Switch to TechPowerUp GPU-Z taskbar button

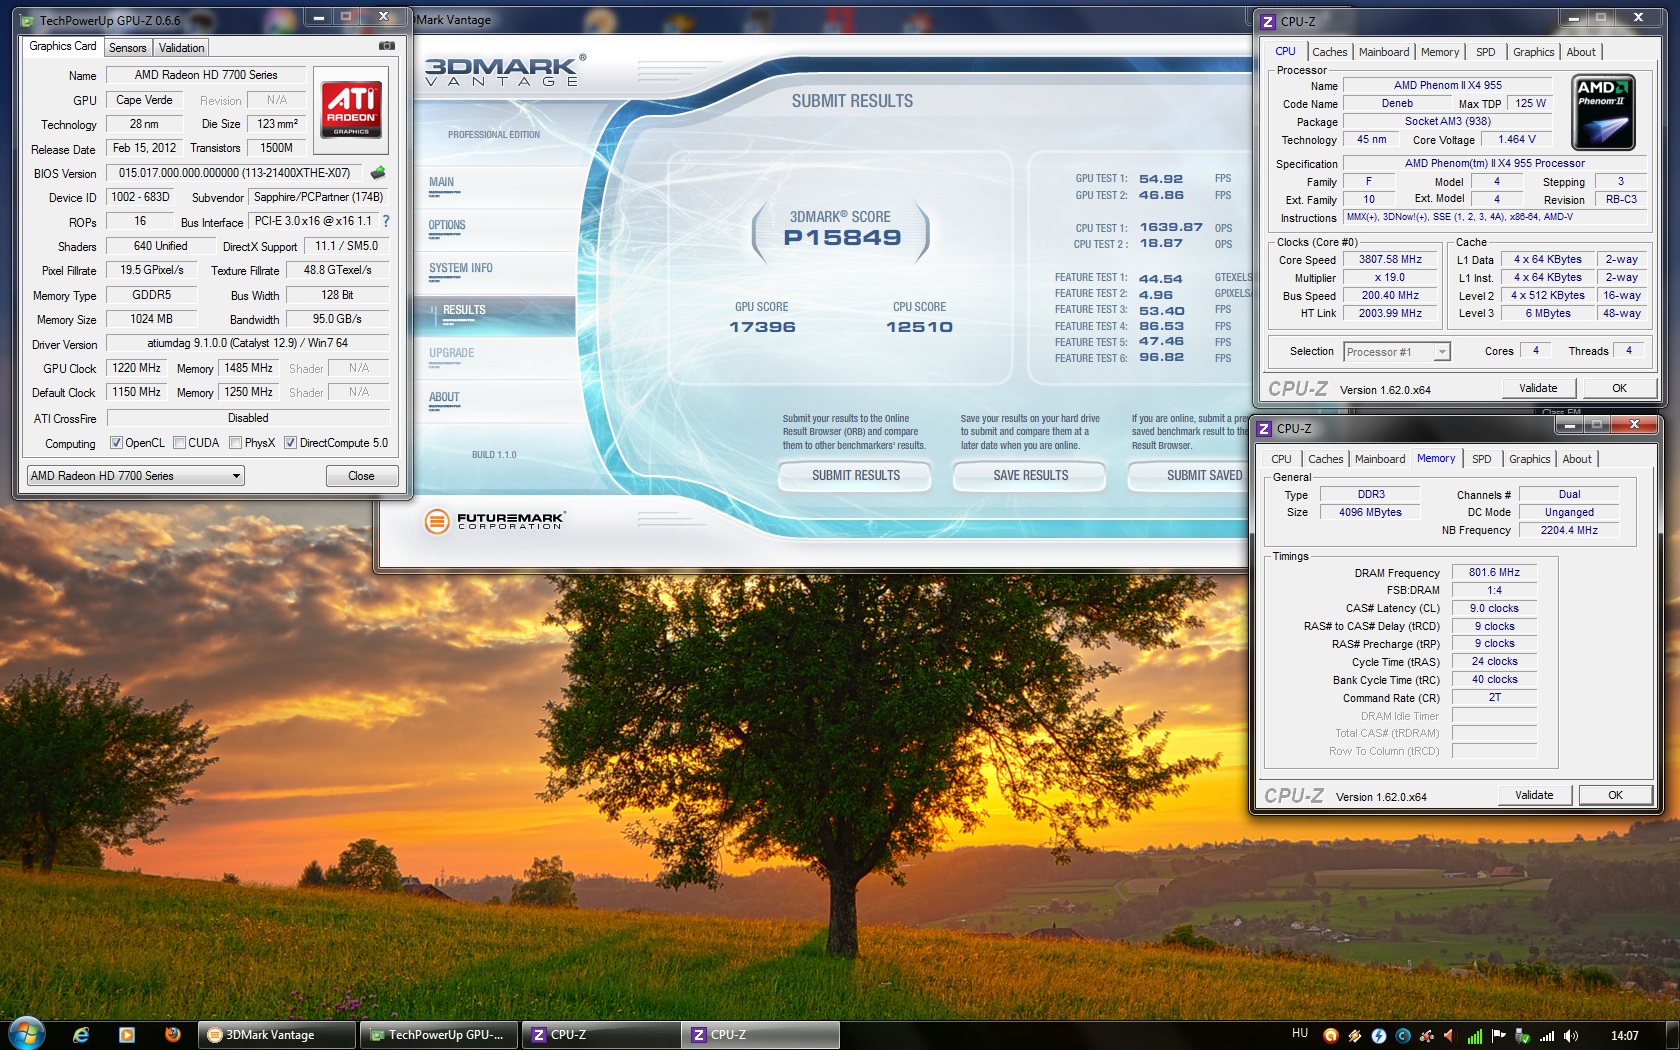click(x=439, y=1035)
